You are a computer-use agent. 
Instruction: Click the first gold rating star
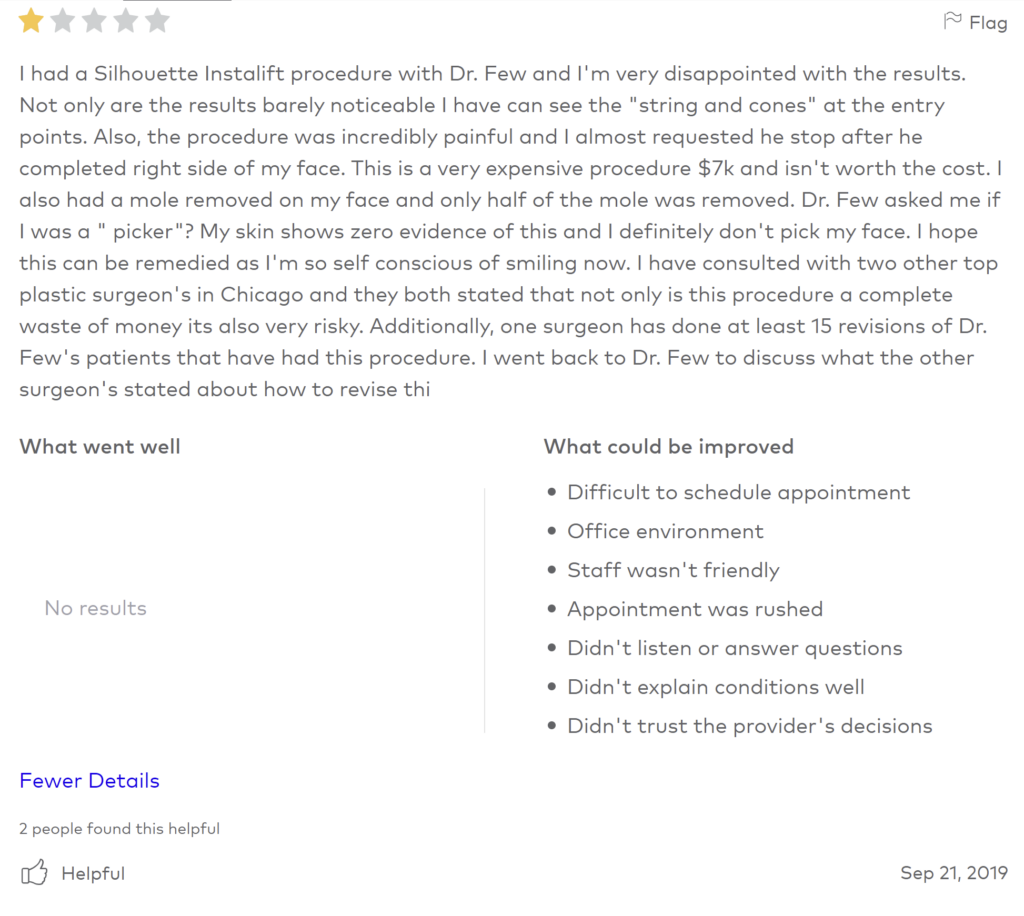[x=31, y=21]
